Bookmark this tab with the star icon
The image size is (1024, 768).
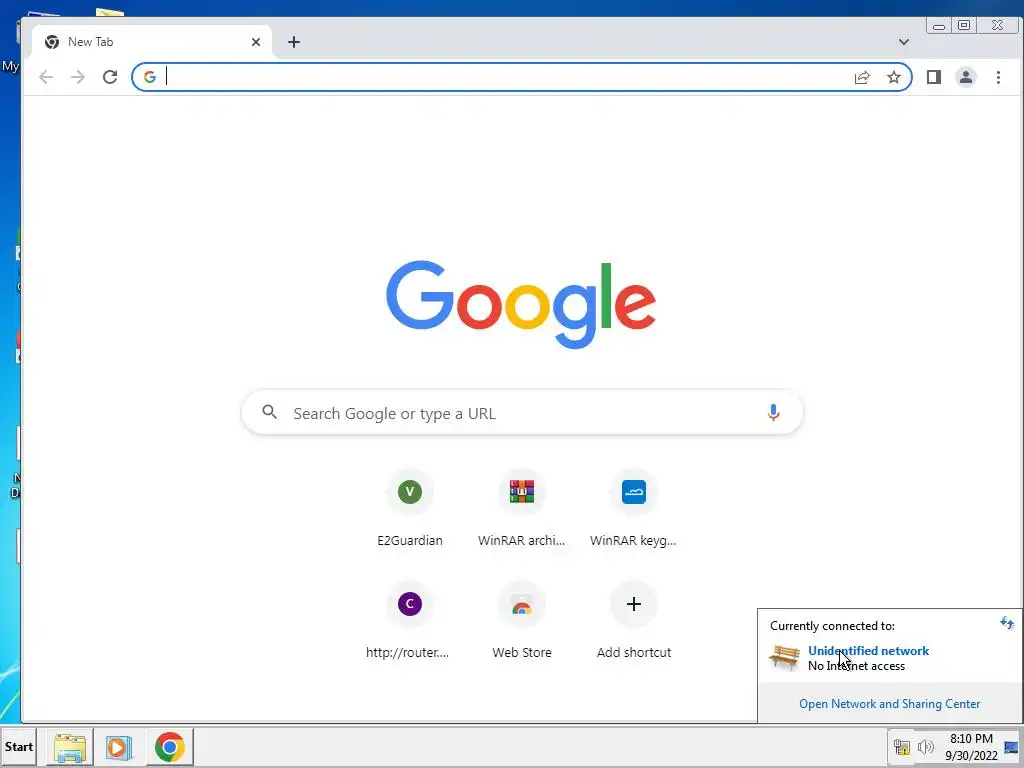point(894,77)
